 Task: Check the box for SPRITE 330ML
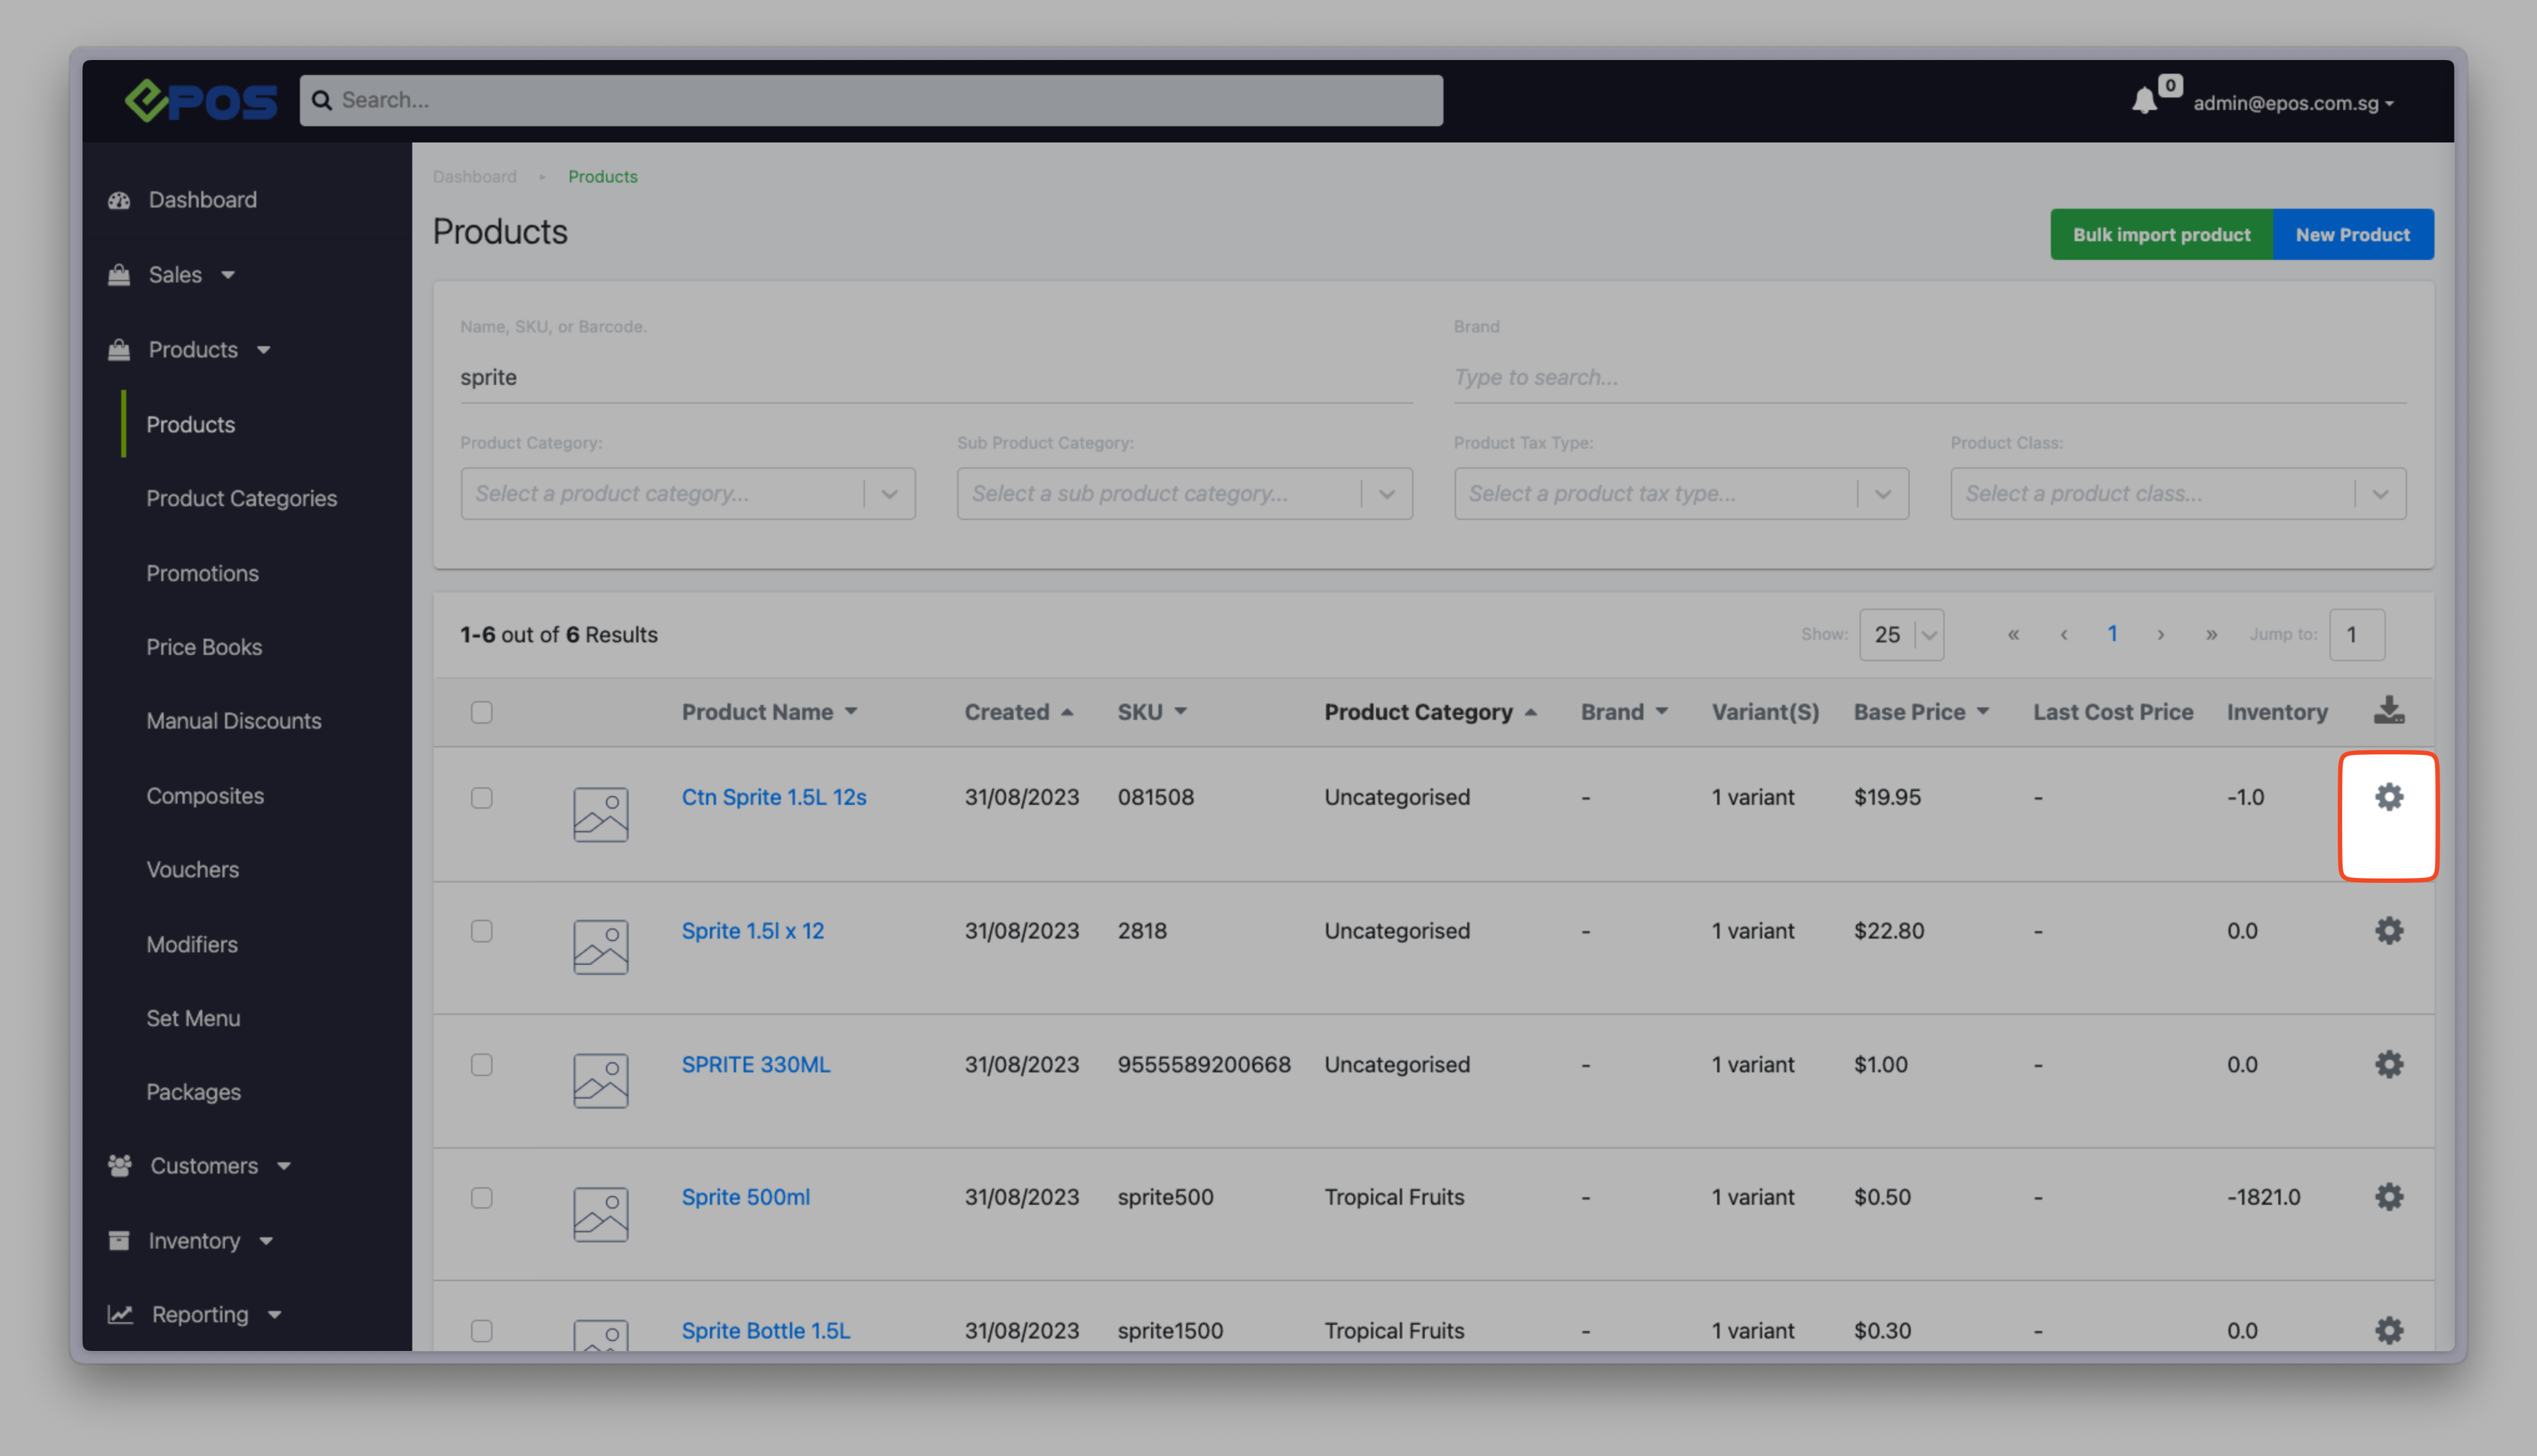tap(482, 1065)
